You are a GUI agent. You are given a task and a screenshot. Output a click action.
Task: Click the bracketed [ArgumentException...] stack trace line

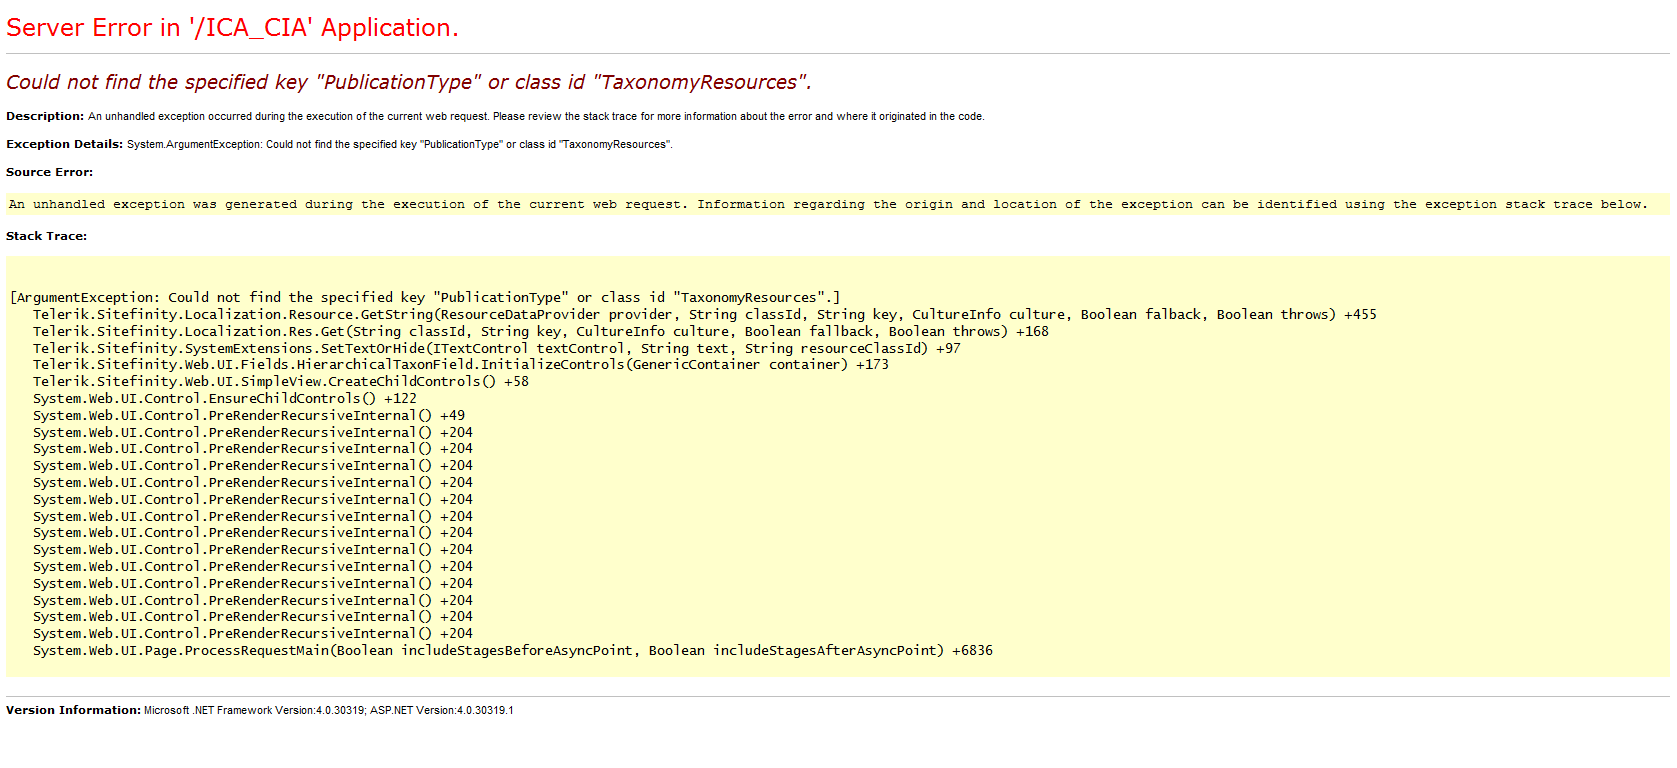(425, 297)
